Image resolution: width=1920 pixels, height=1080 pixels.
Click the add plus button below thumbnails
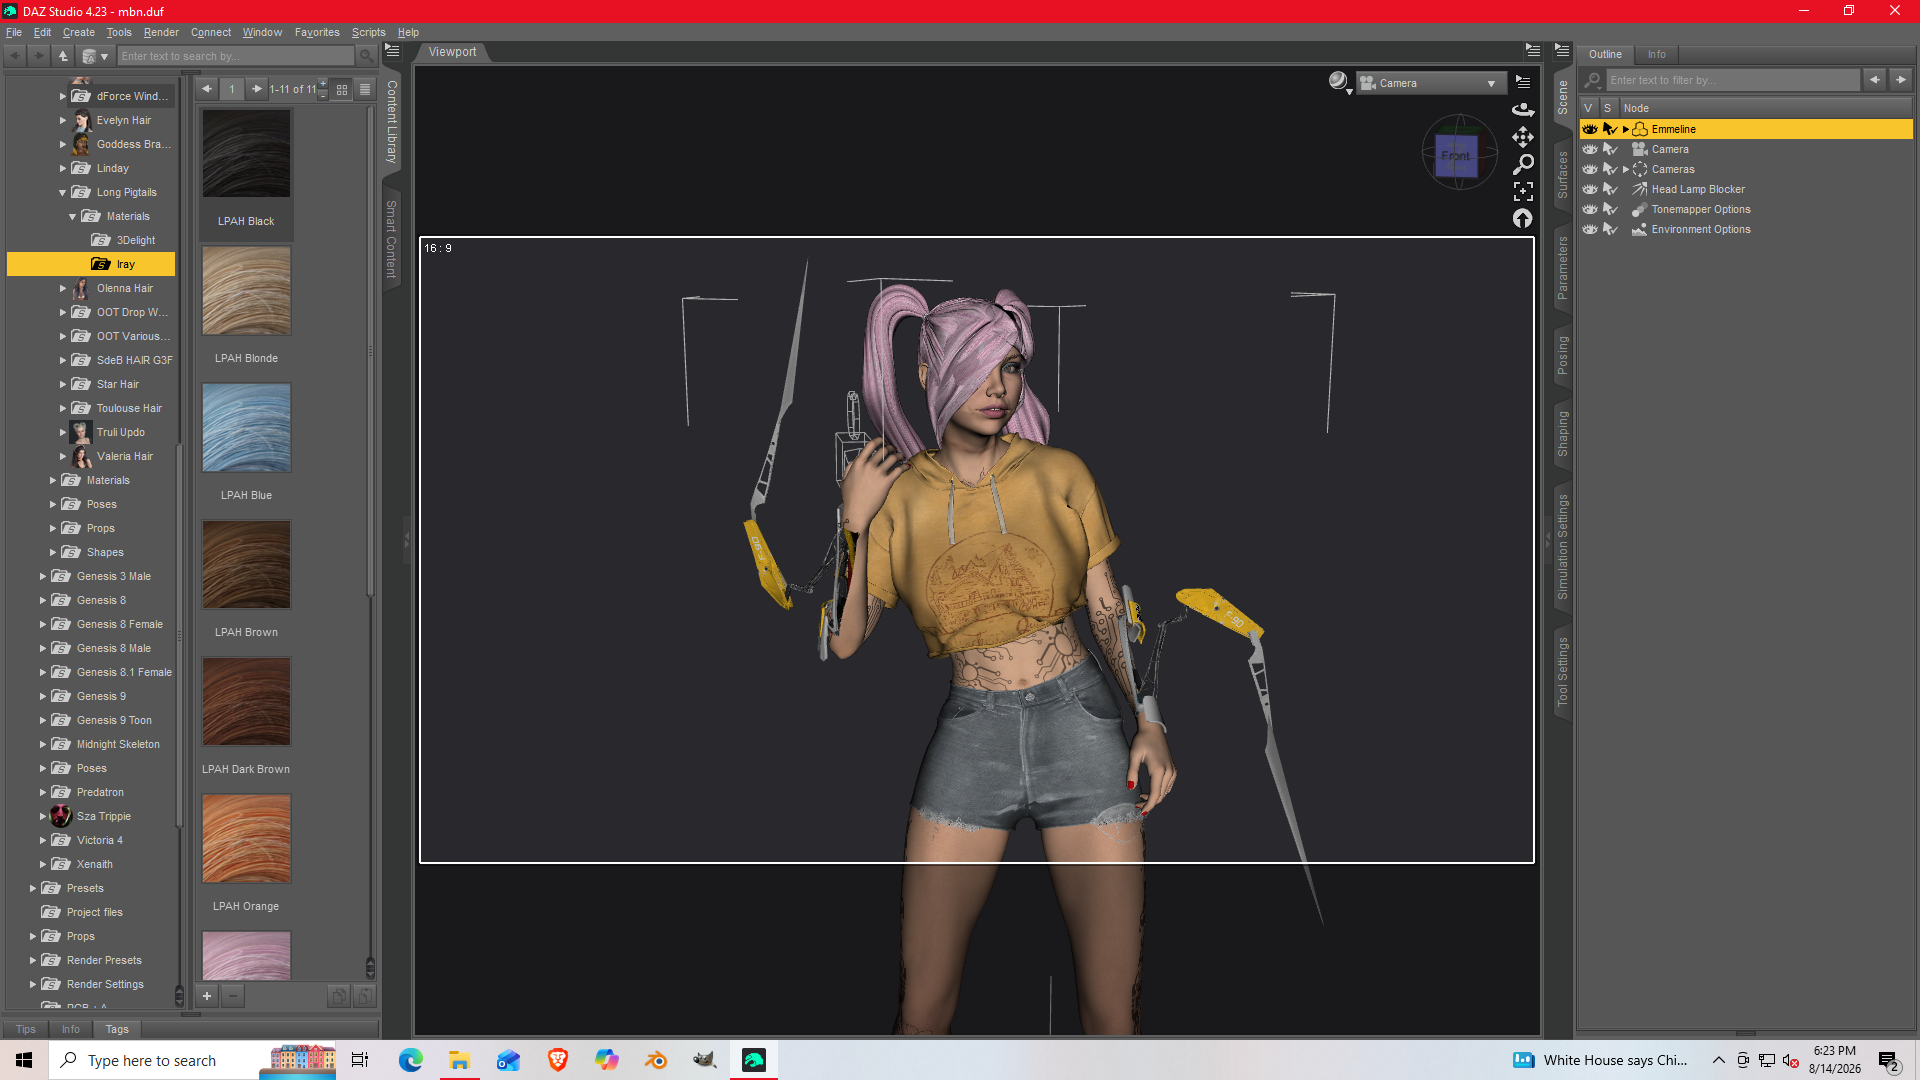[207, 996]
